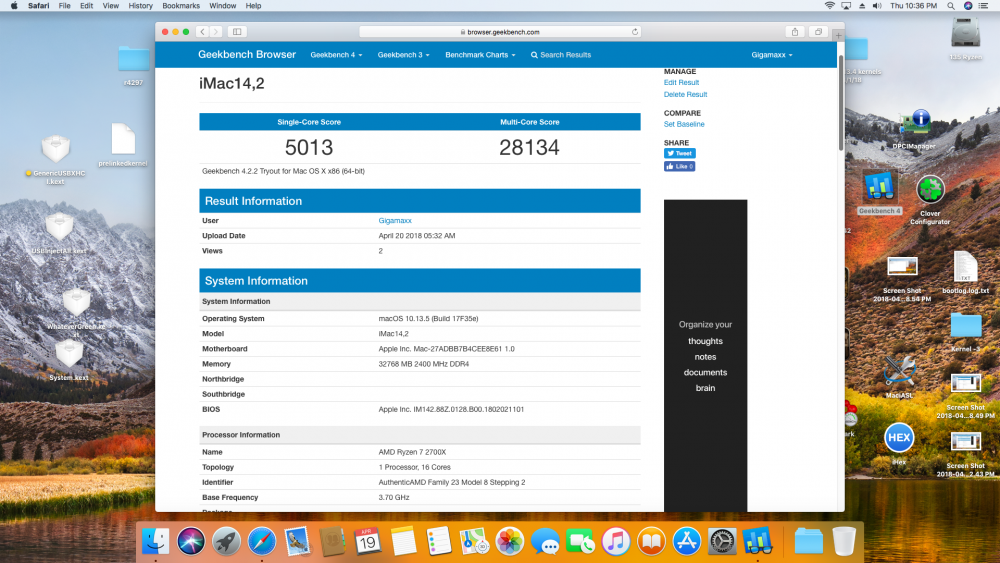Open System Preferences from the Dock

(722, 541)
